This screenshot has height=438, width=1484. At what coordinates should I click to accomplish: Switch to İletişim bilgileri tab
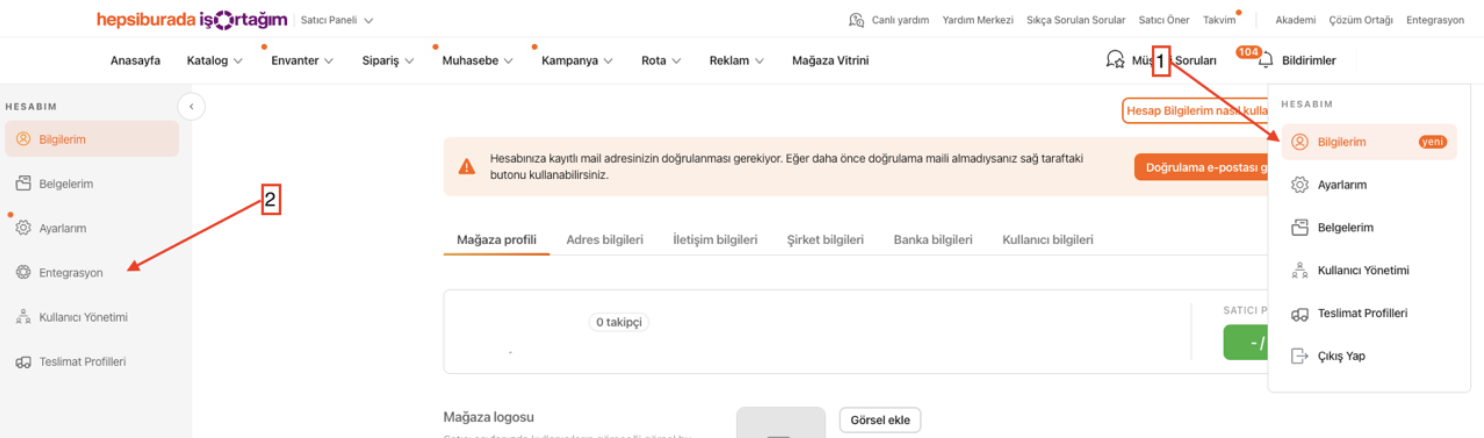pos(715,240)
